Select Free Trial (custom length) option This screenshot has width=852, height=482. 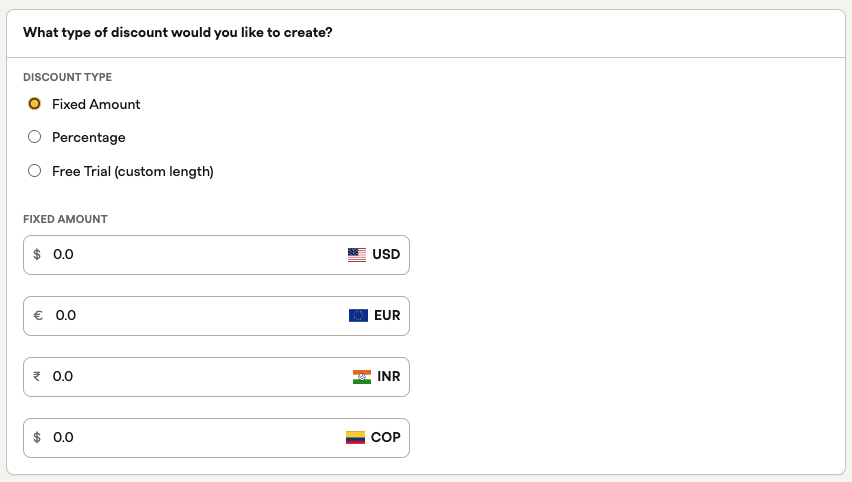click(35, 171)
